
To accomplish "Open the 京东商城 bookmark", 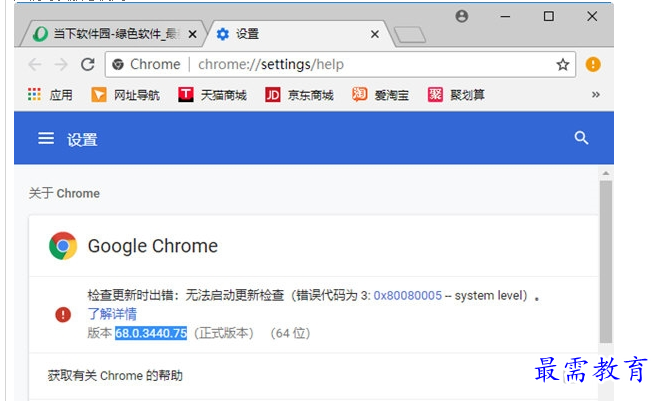I will click(299, 95).
